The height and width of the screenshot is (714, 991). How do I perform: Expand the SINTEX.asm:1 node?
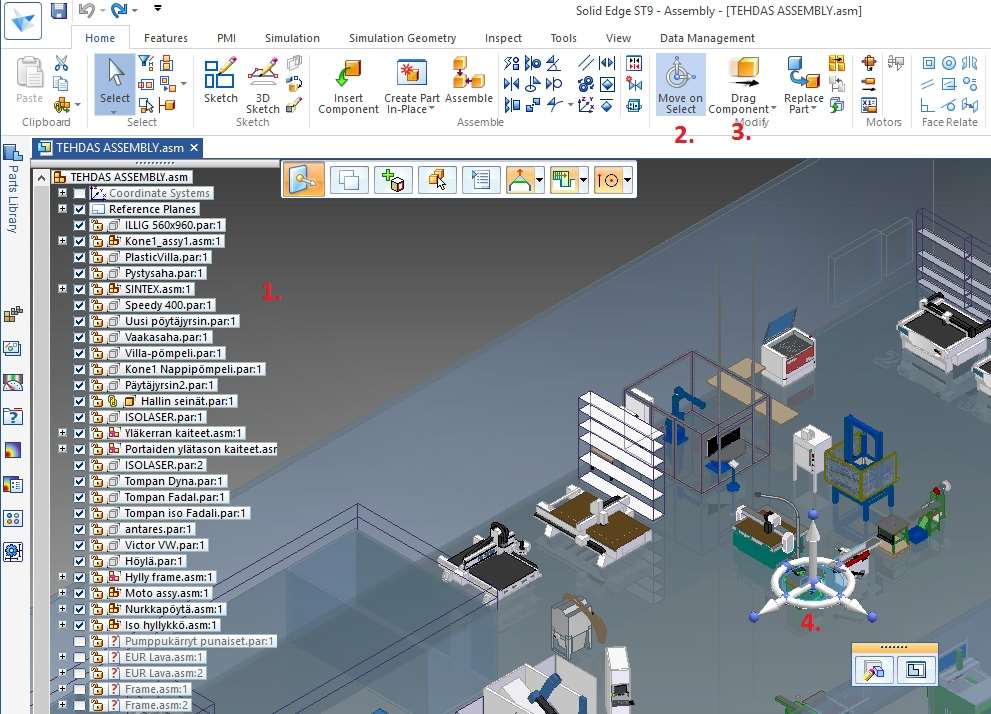click(62, 289)
